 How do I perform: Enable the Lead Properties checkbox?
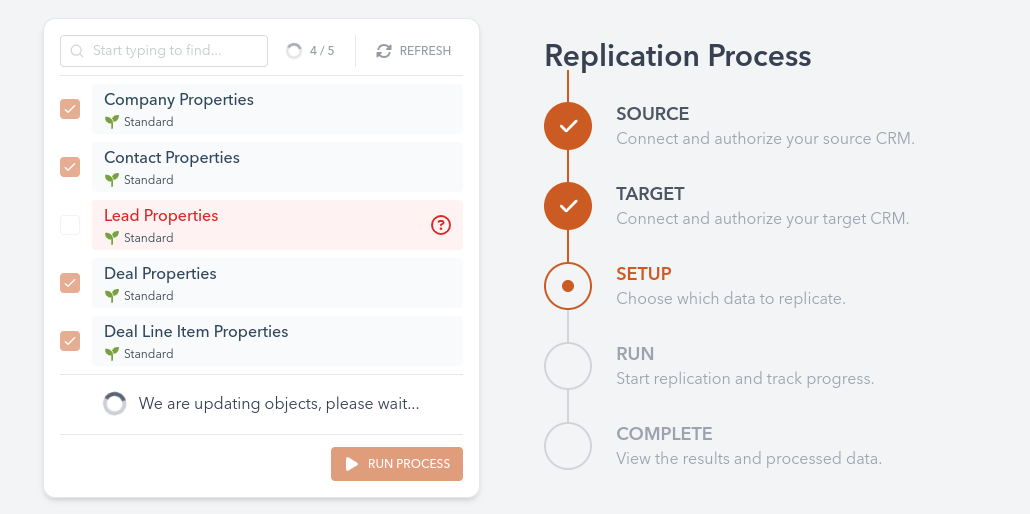(x=70, y=225)
